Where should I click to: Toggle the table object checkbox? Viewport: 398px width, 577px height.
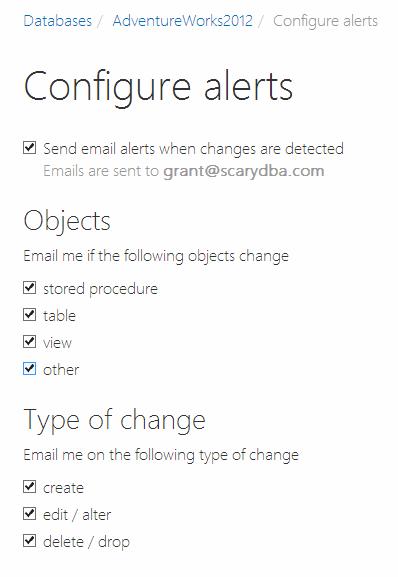(x=29, y=315)
